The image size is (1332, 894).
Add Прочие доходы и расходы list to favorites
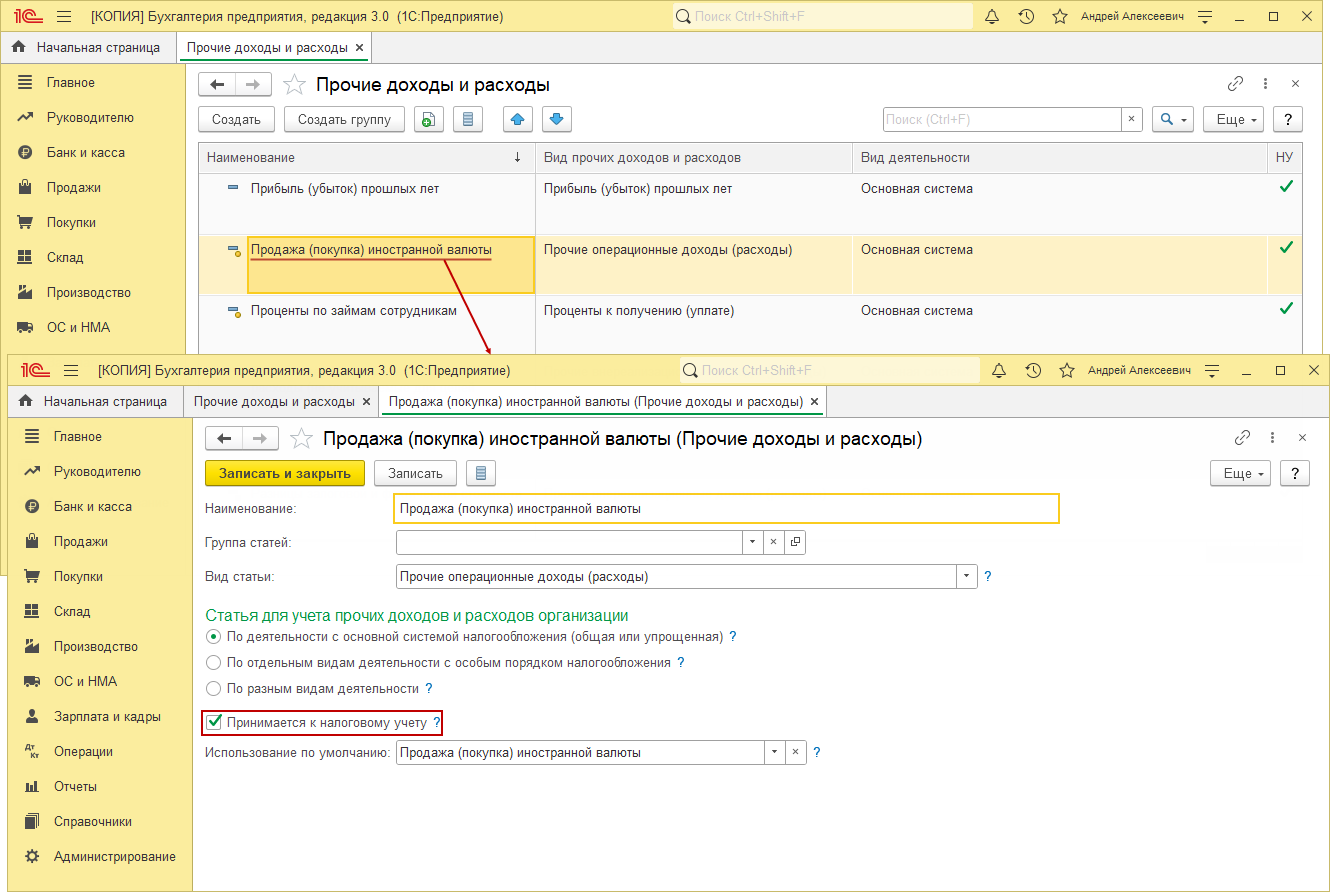(294, 85)
